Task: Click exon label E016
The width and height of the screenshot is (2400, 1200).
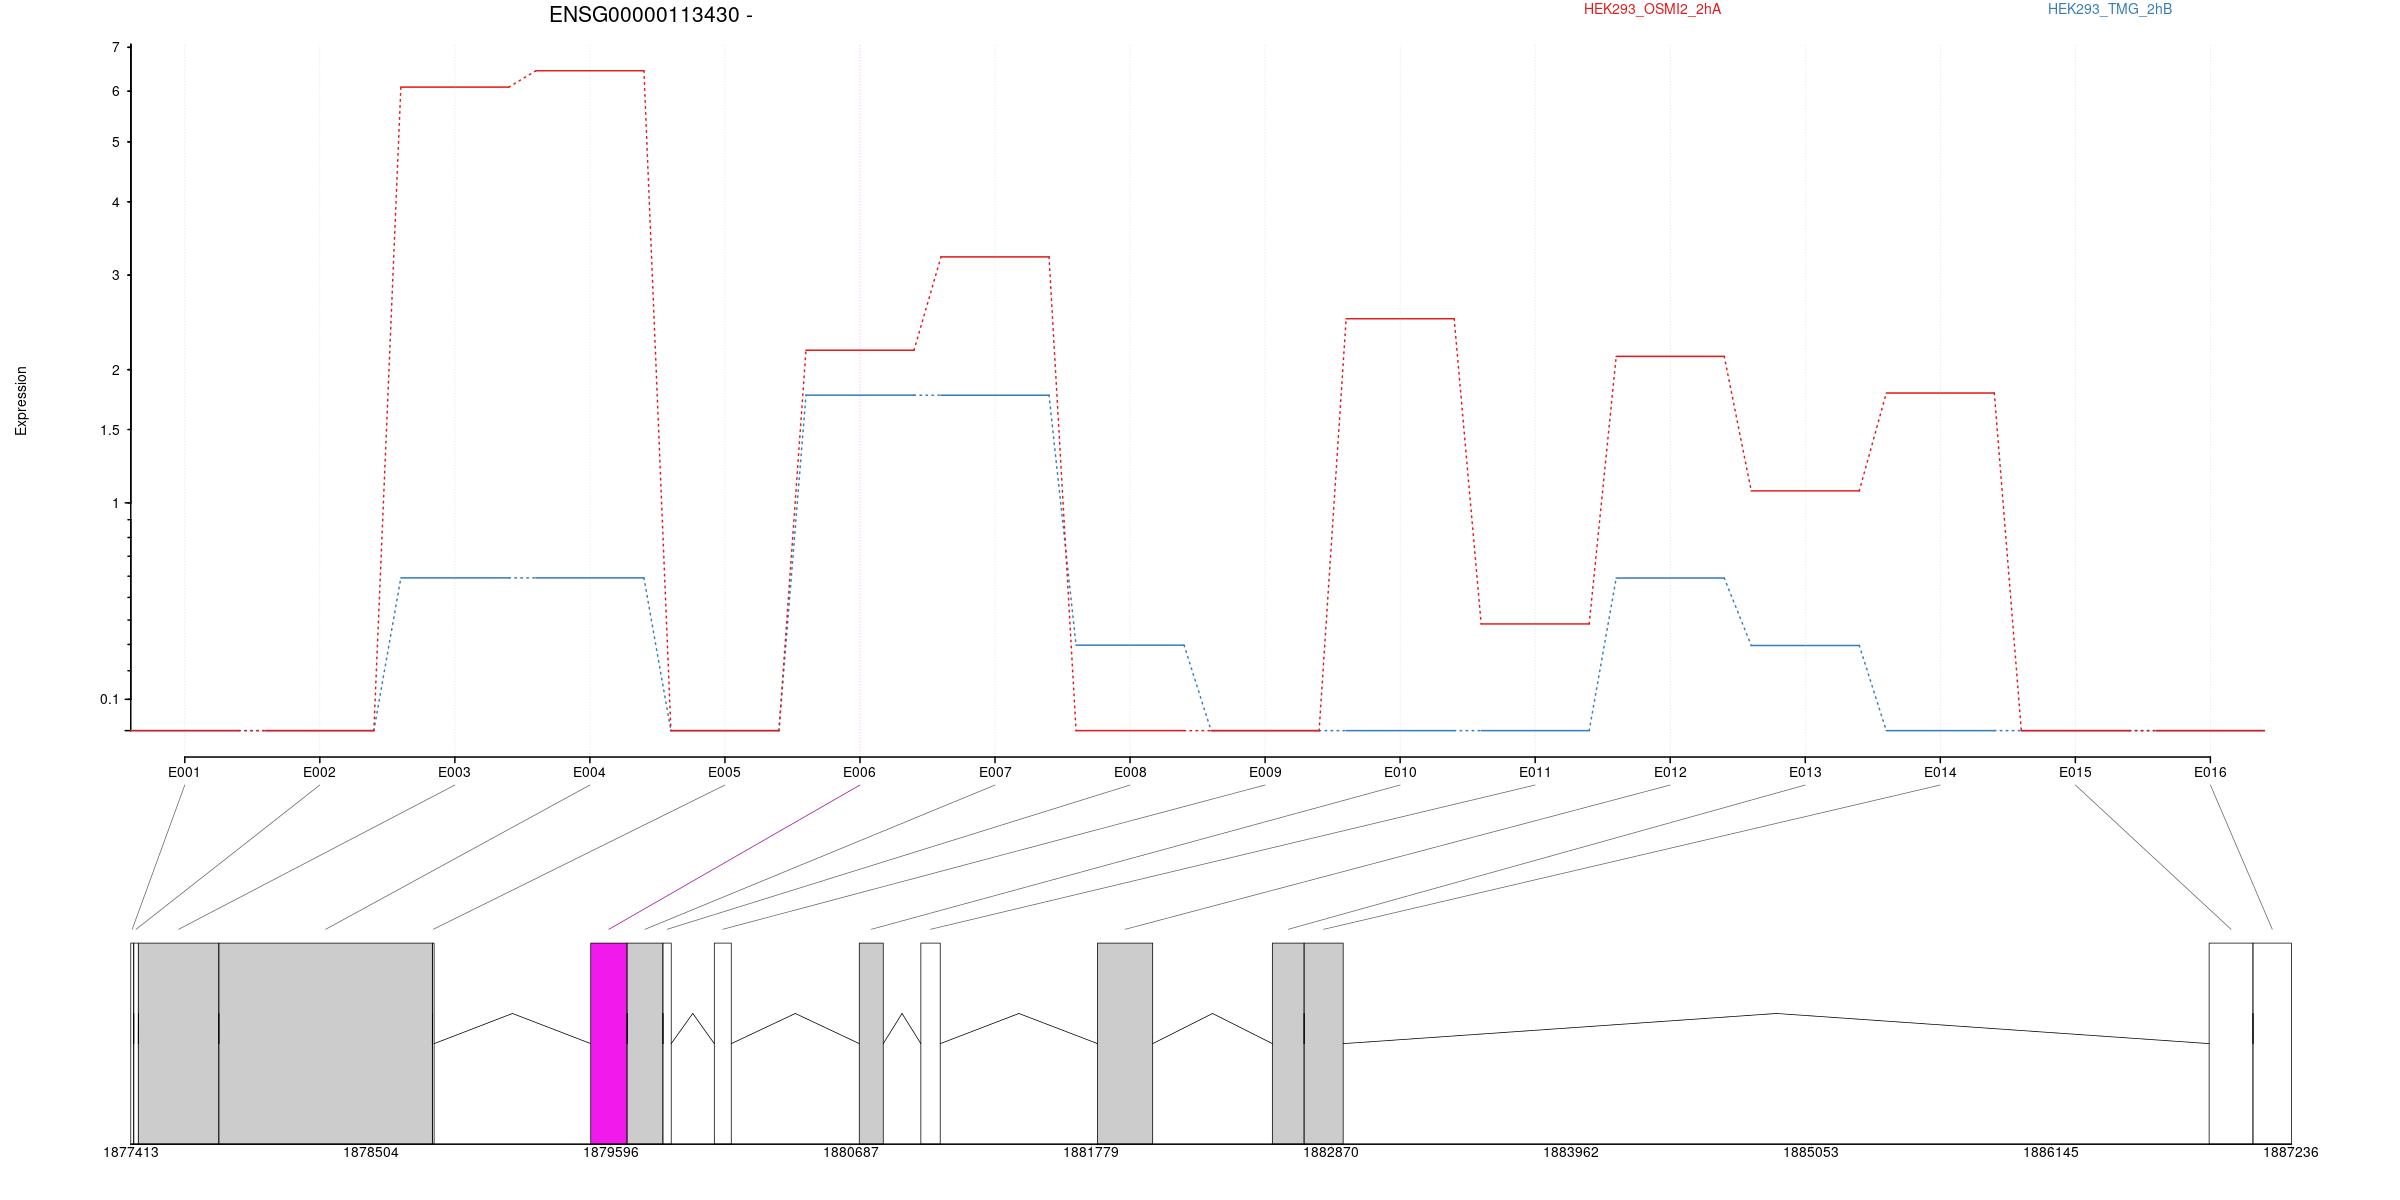Action: (2210, 772)
